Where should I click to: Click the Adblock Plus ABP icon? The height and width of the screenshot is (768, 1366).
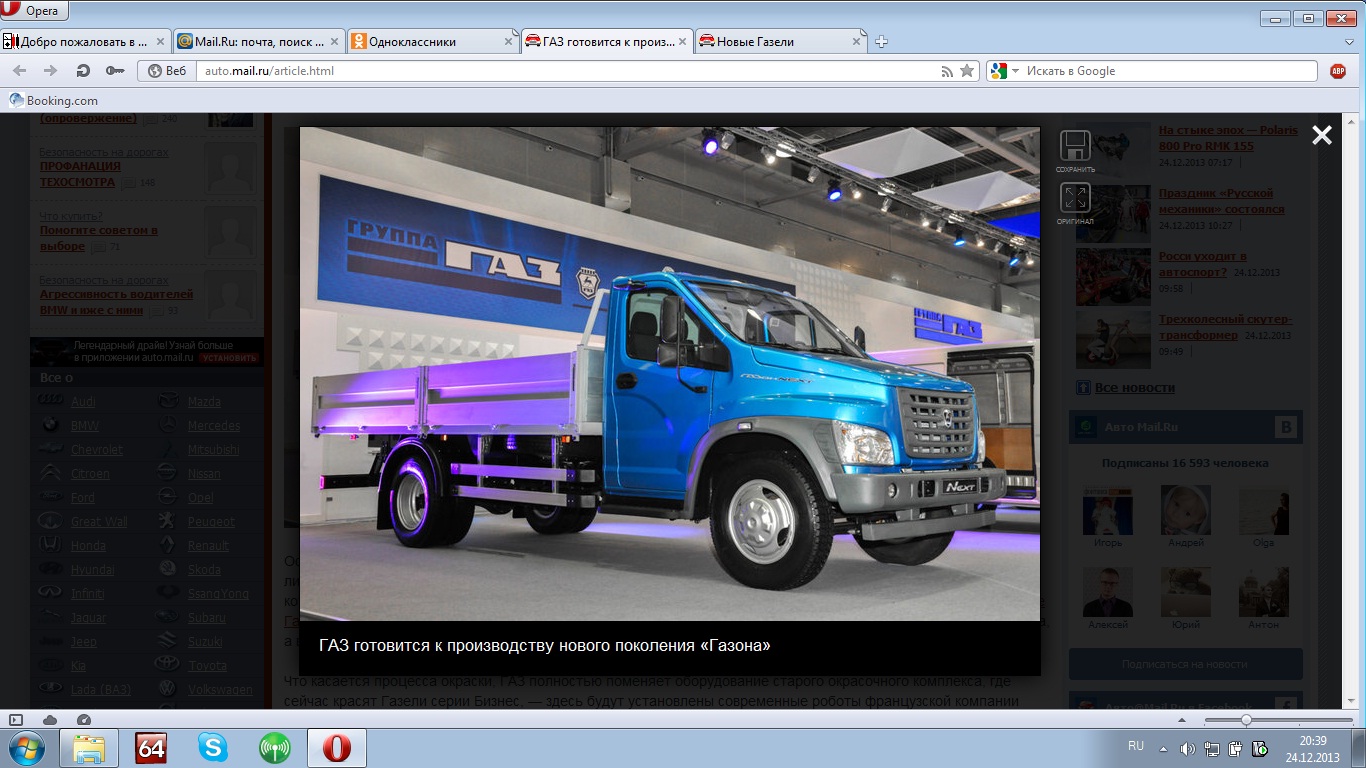(x=1338, y=71)
